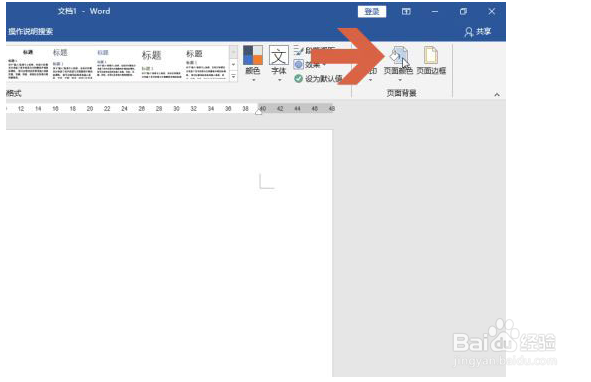Viewport: 591px width, 382px height.
Task: Click the 操作说明搜索 search box
Action: [31, 31]
